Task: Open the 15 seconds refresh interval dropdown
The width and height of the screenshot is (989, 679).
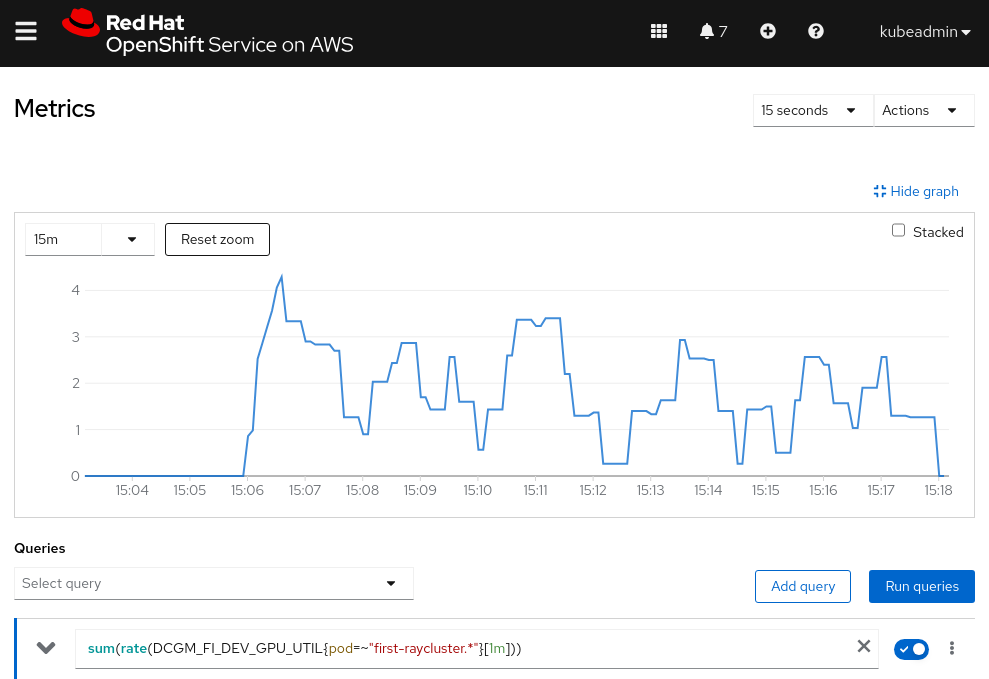Action: (812, 111)
